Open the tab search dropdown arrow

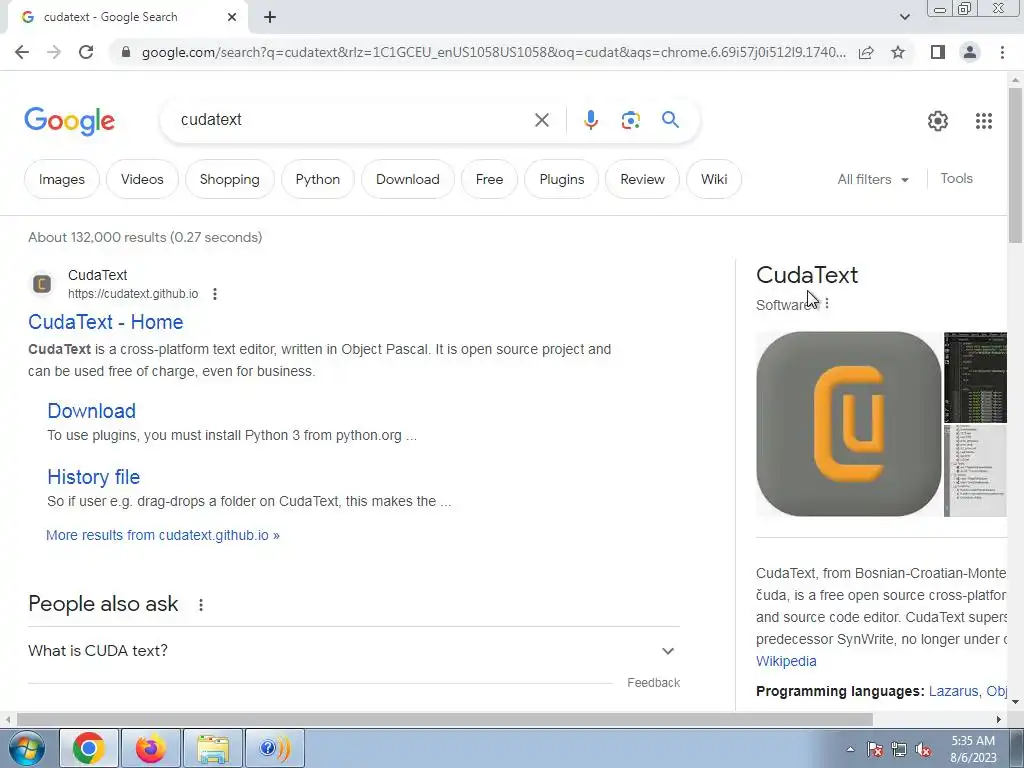pyautogui.click(x=904, y=18)
